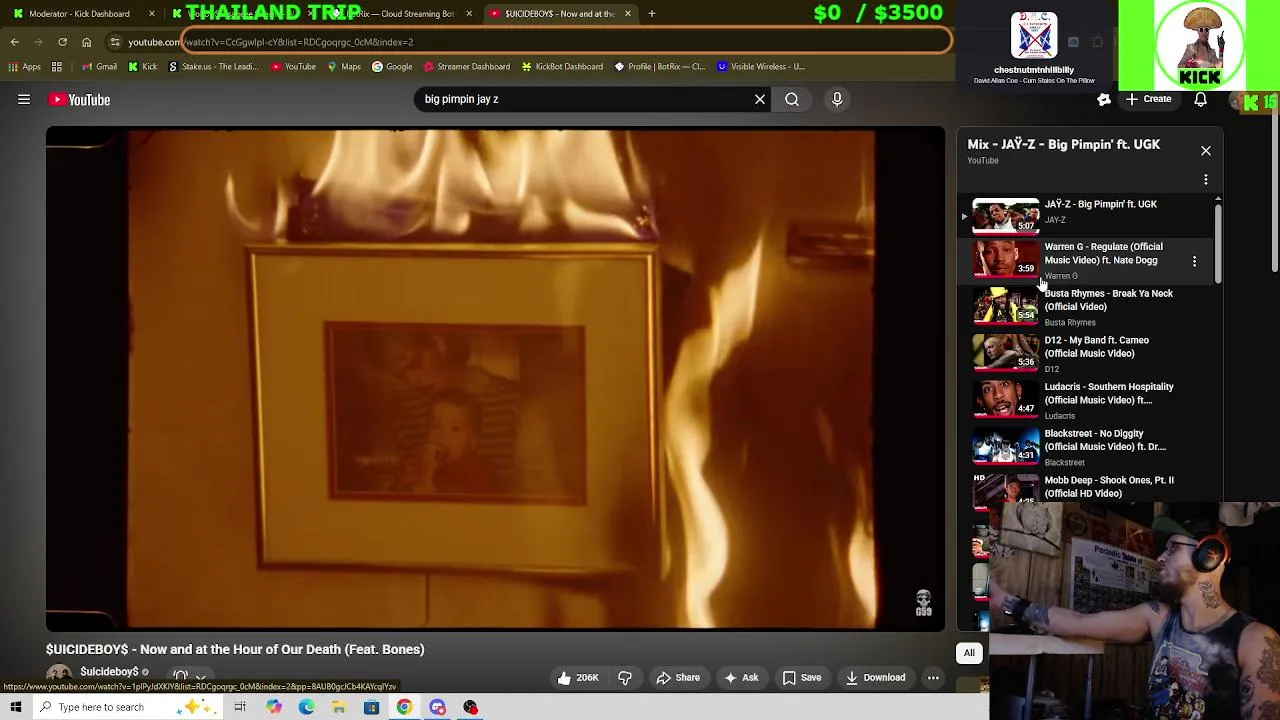Open options for the Warren G Regulate video
Image resolution: width=1280 pixels, height=720 pixels.
pyautogui.click(x=1194, y=261)
